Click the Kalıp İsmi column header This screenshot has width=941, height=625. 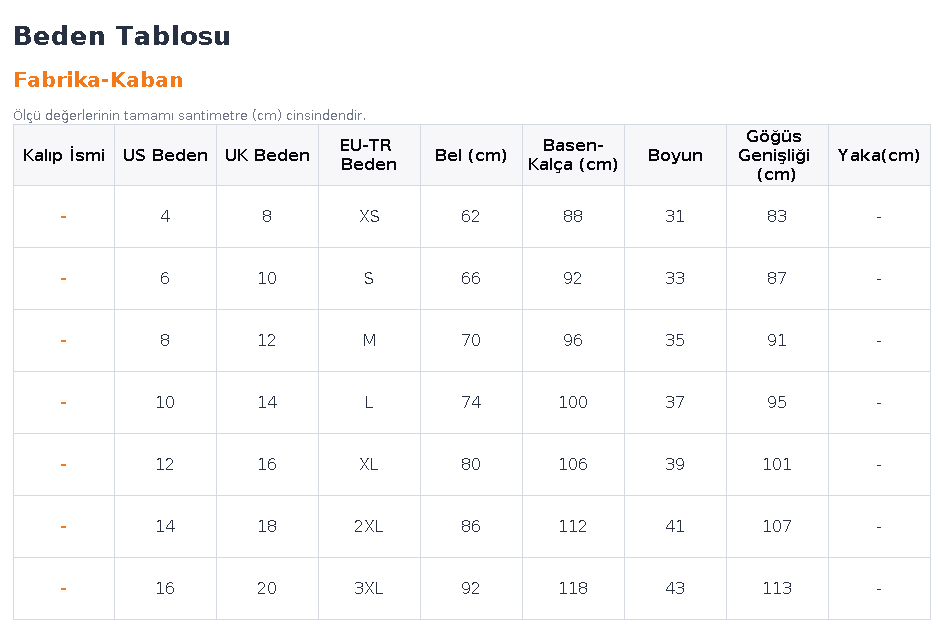(64, 155)
